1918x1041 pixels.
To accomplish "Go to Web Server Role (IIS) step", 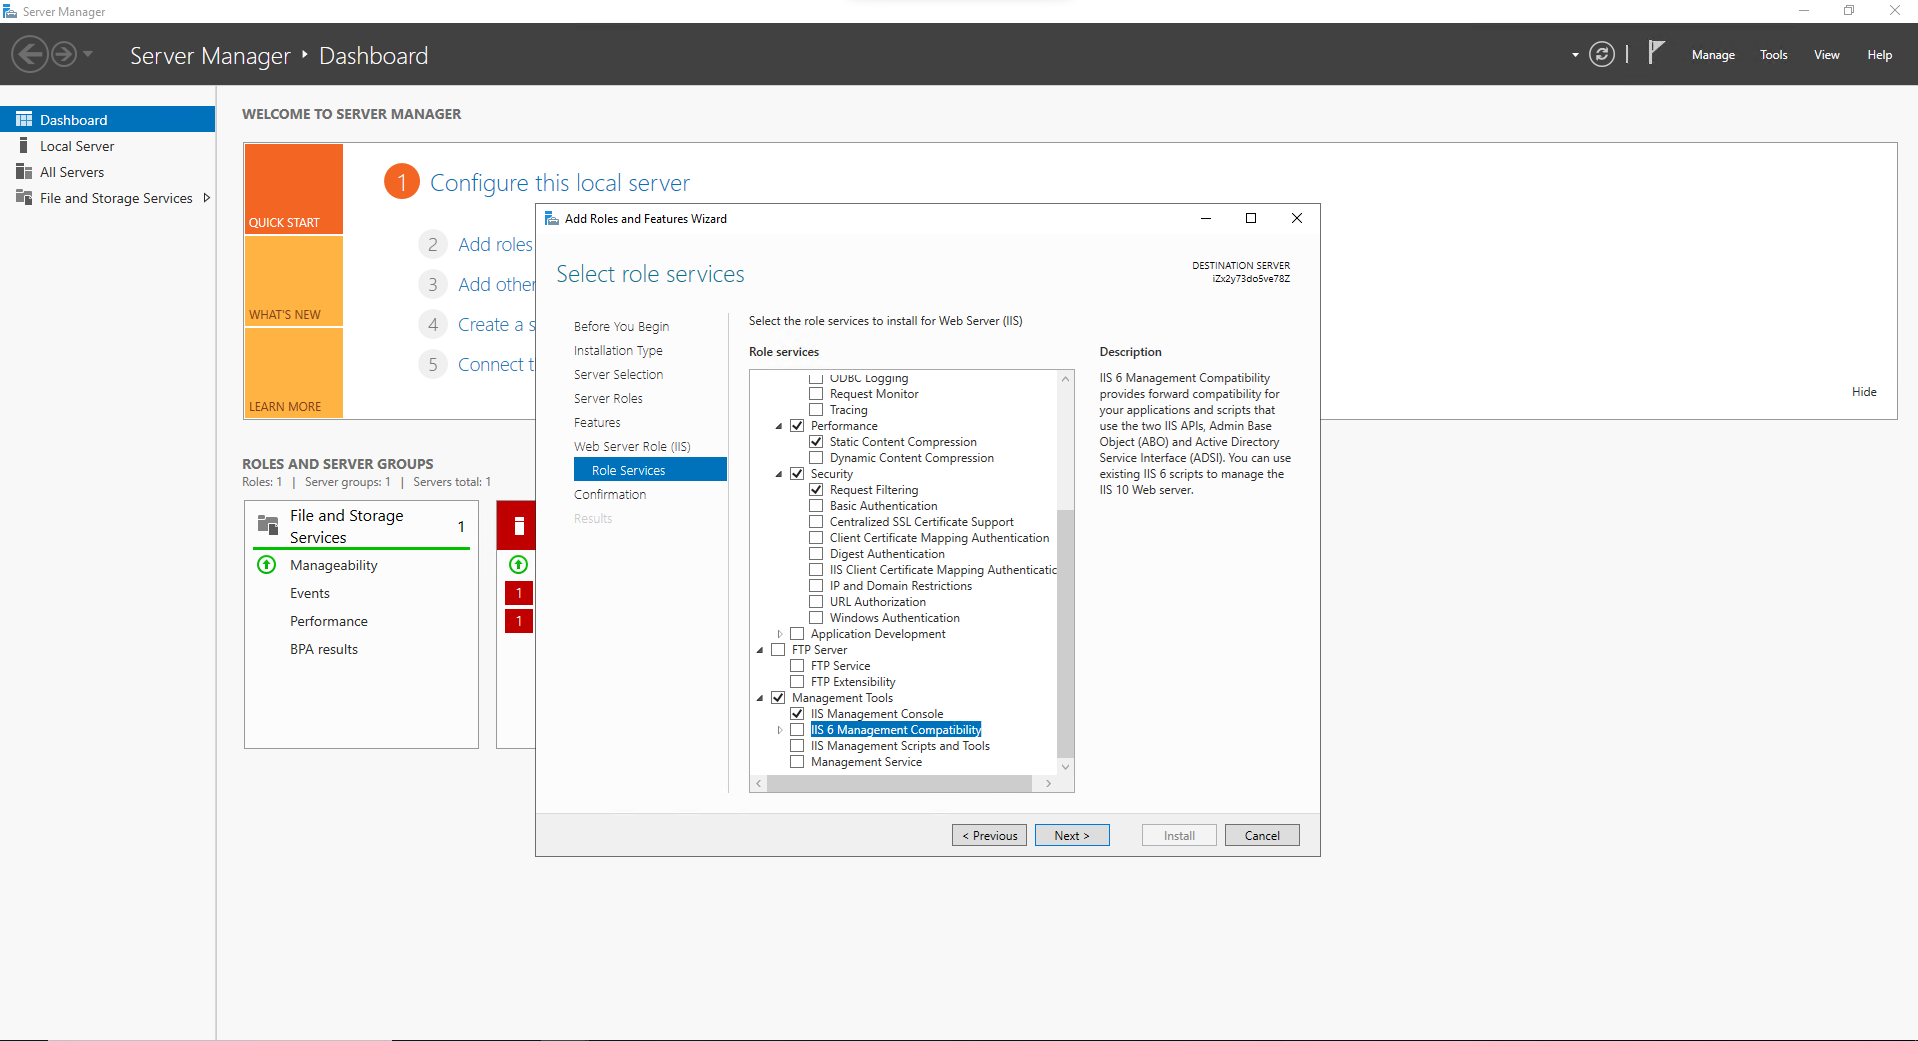I will pyautogui.click(x=632, y=446).
